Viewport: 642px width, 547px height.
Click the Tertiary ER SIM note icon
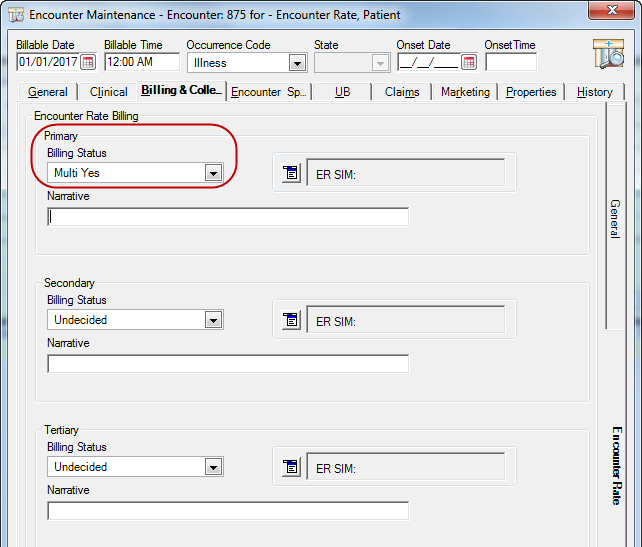[x=291, y=467]
